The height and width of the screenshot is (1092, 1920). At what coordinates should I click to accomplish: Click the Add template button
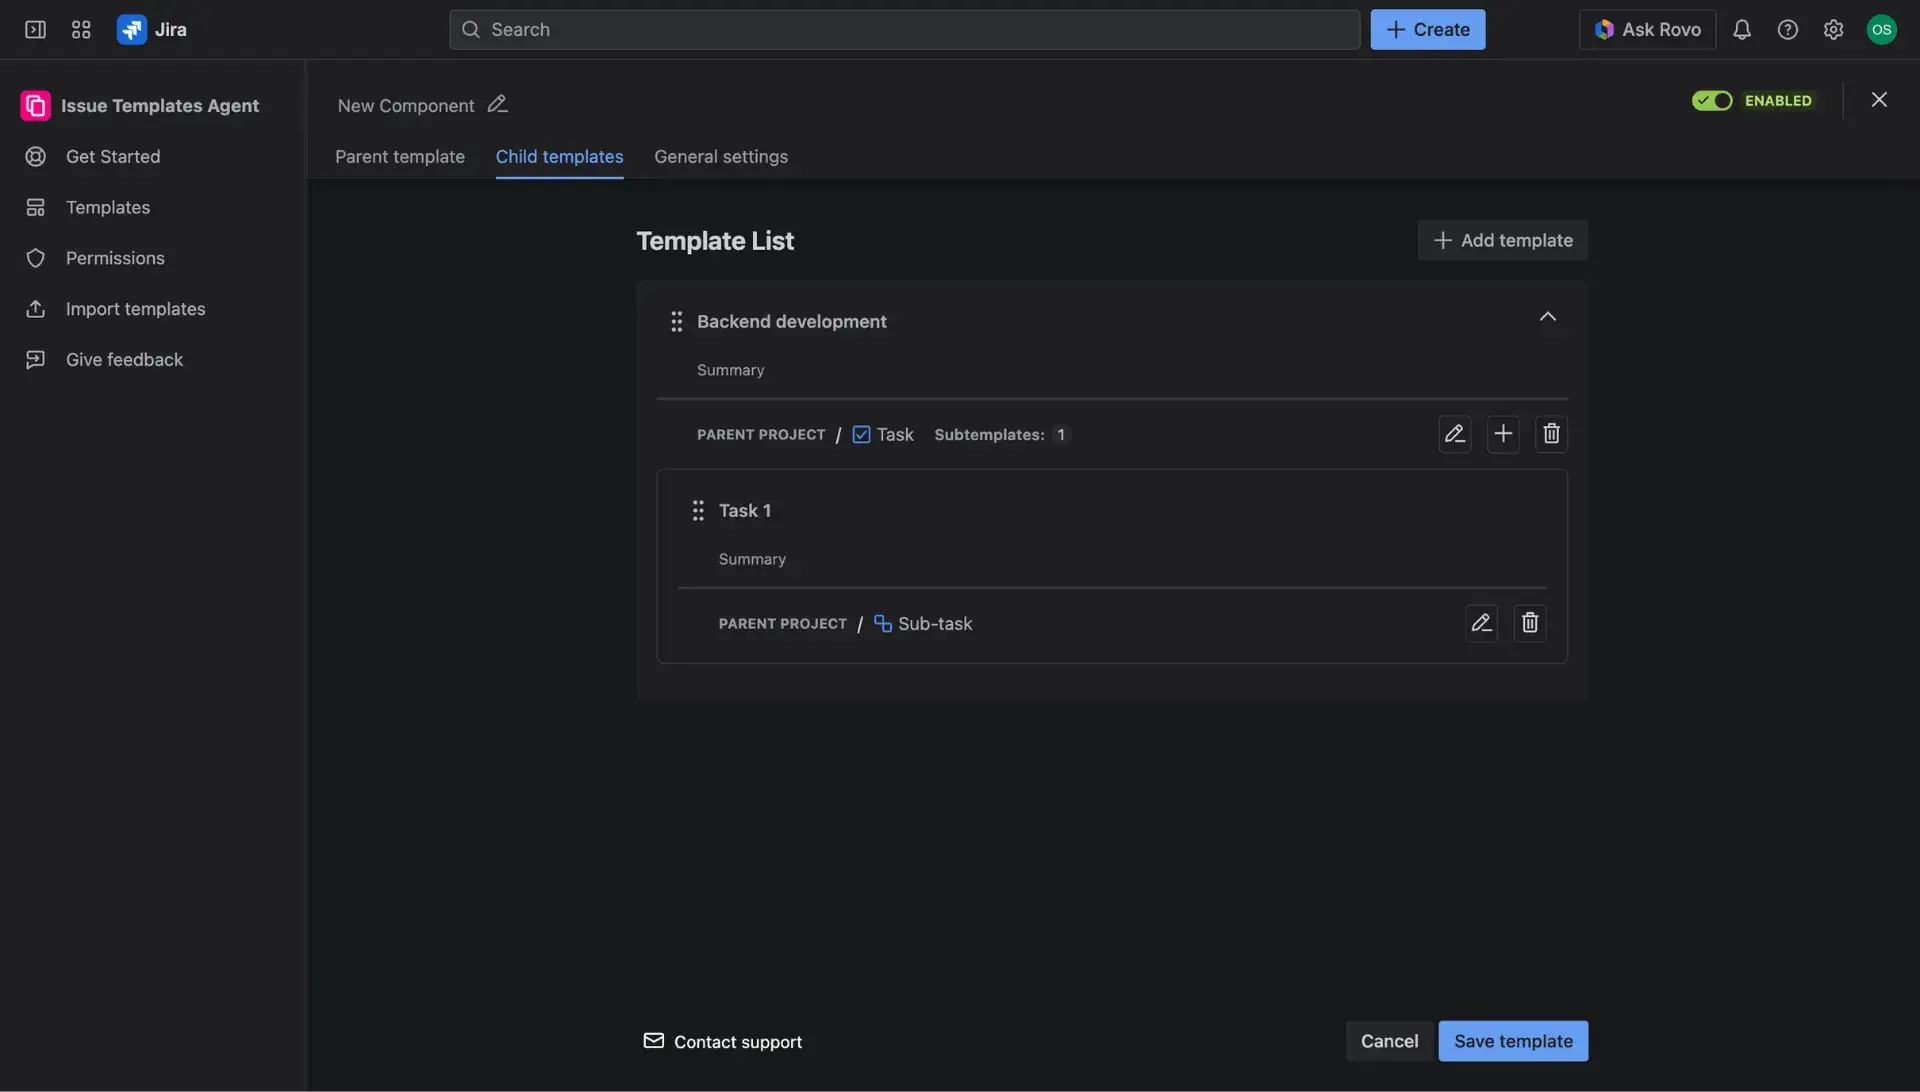[x=1502, y=240]
